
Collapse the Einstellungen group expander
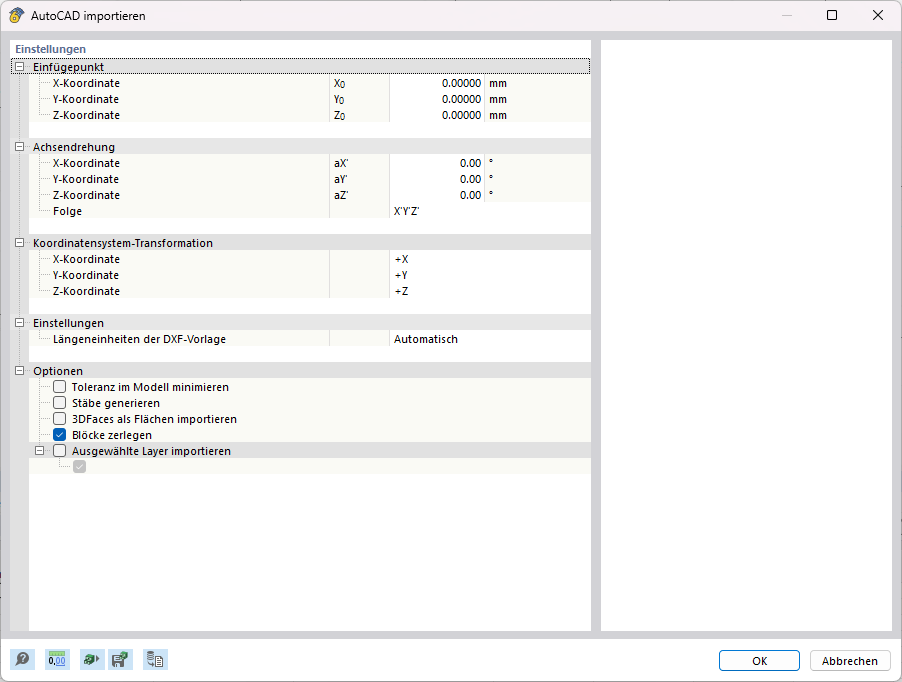[x=20, y=323]
